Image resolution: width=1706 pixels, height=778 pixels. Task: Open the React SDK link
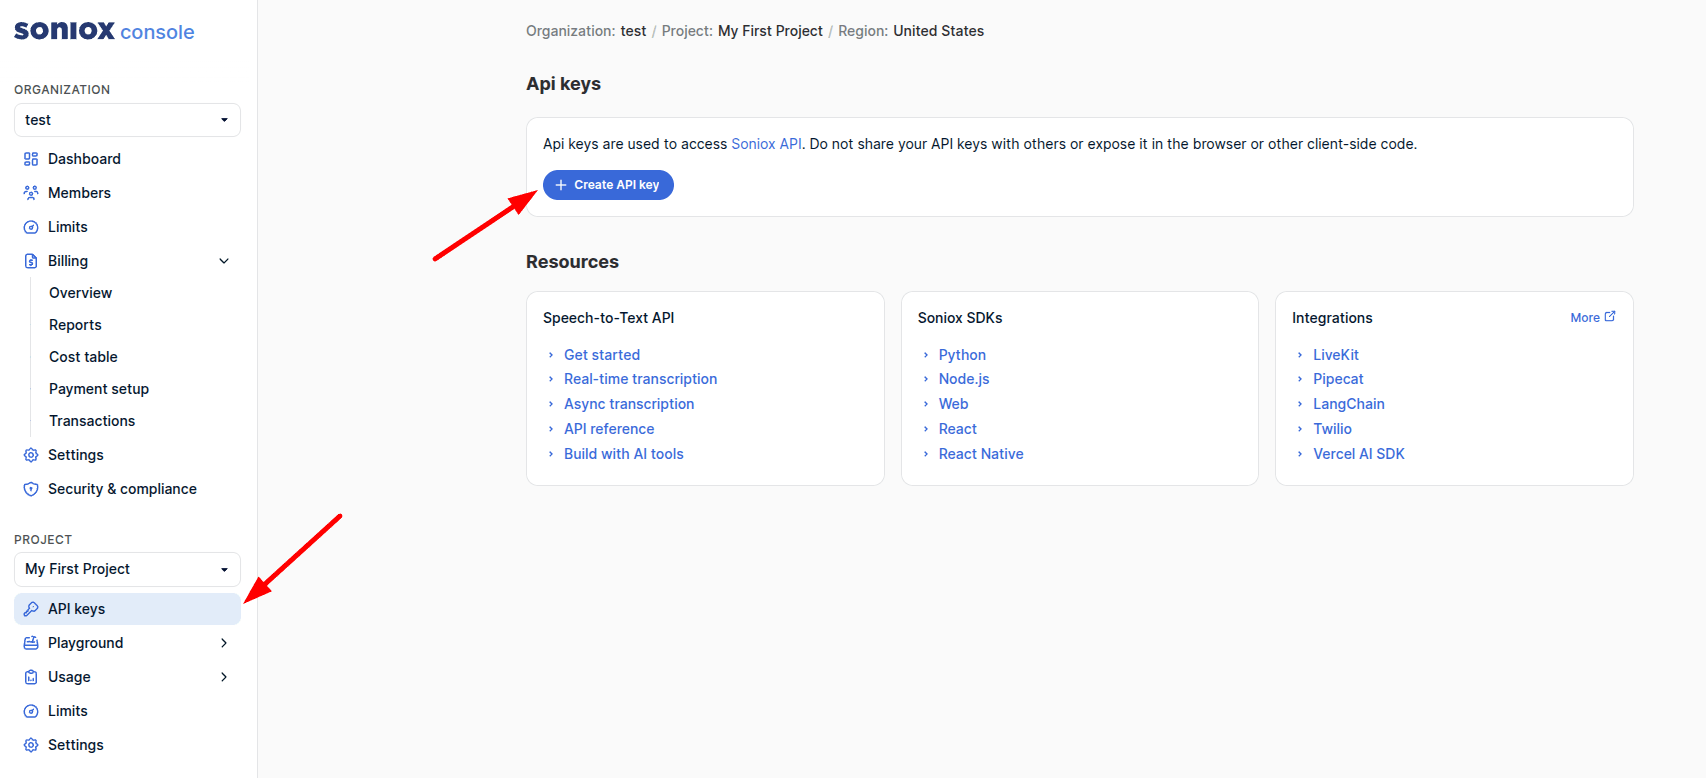(957, 429)
